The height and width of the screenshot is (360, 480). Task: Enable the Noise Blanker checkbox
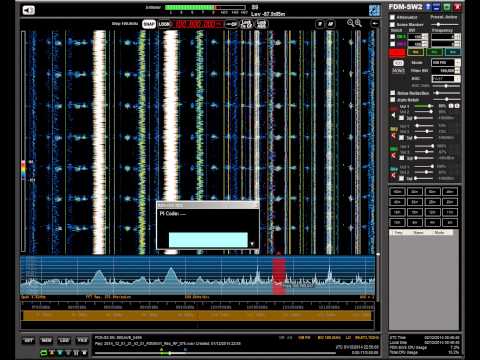(392, 24)
